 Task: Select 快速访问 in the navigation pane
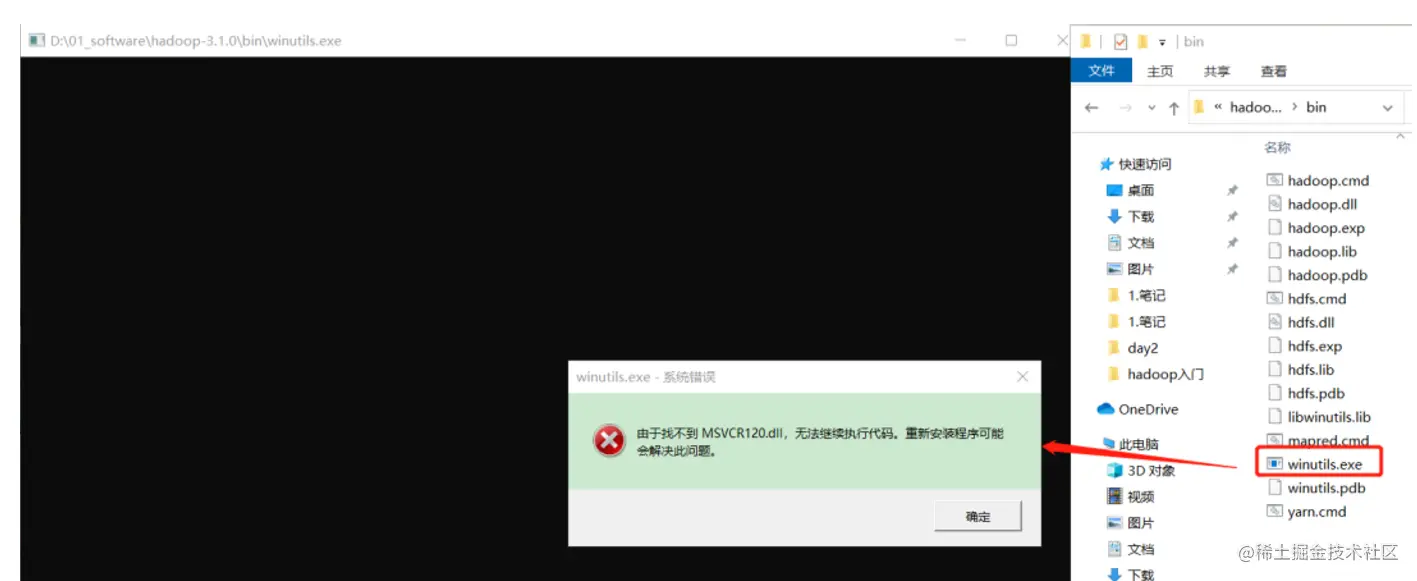coord(1144,164)
